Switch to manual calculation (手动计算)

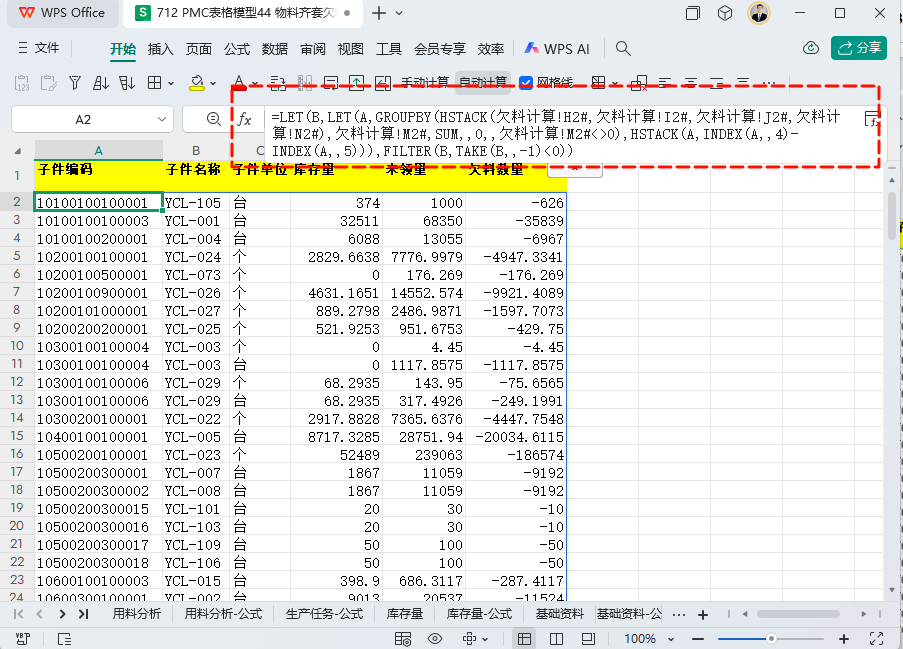425,83
